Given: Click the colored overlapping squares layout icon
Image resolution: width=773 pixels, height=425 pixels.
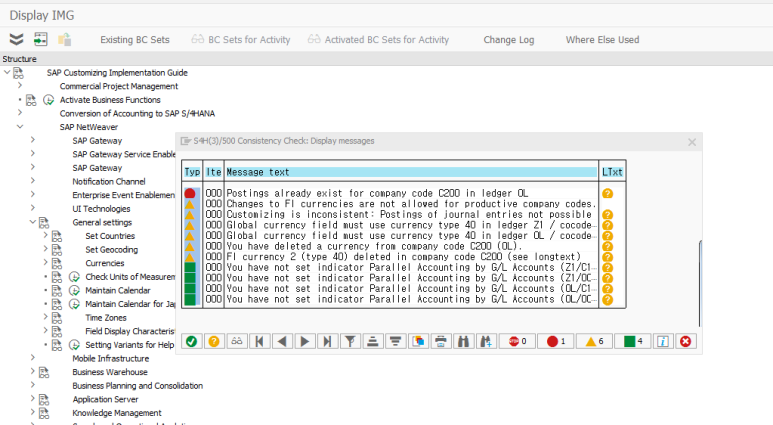Looking at the screenshot, I should click(418, 341).
